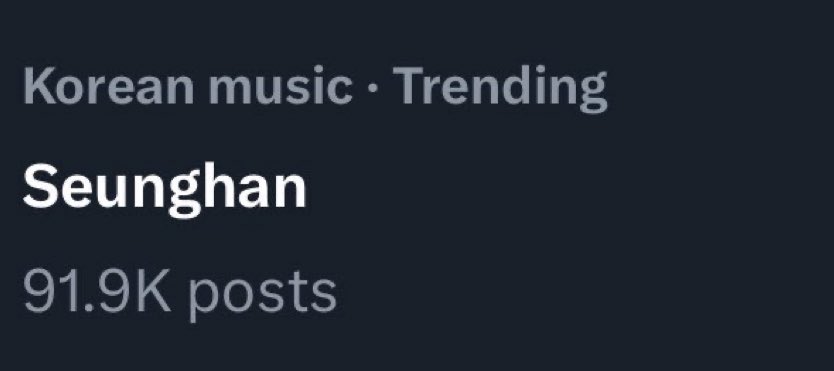Select the Korean music category label

(188, 86)
